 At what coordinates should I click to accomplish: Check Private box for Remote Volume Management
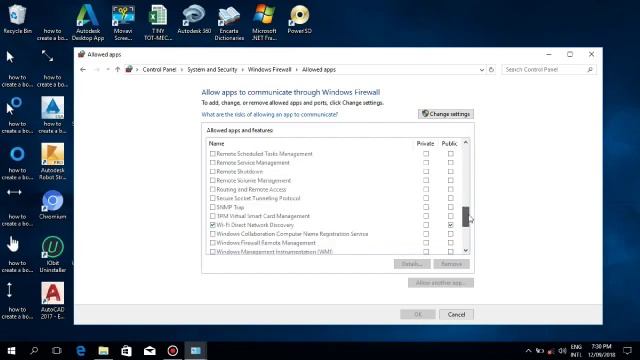coord(426,180)
